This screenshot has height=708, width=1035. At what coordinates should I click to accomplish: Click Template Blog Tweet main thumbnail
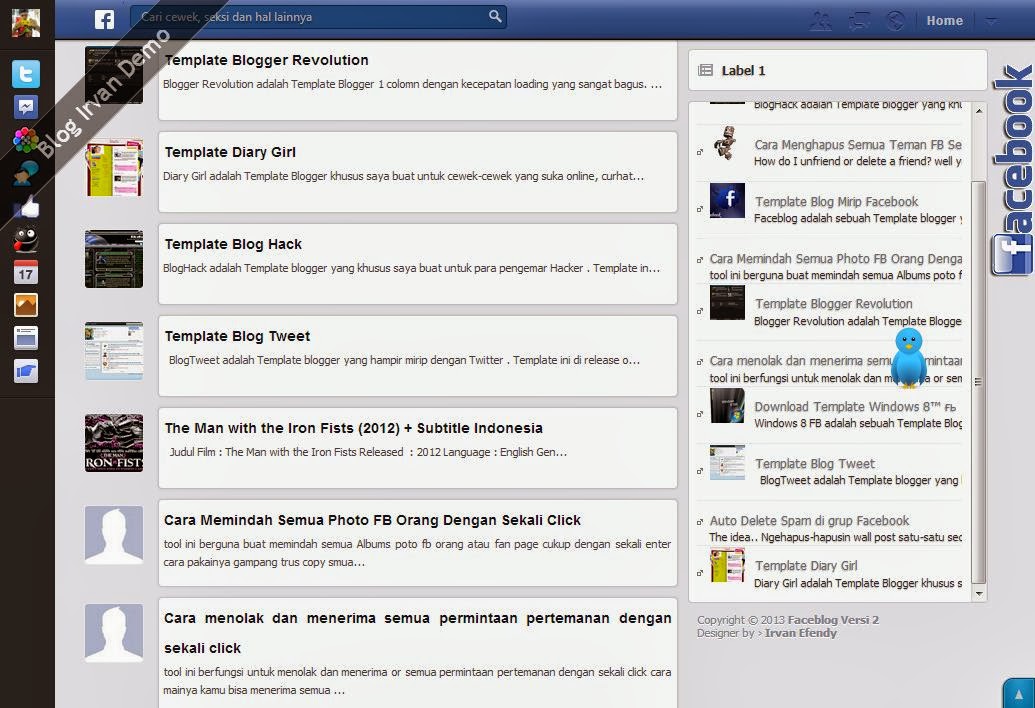pos(114,351)
